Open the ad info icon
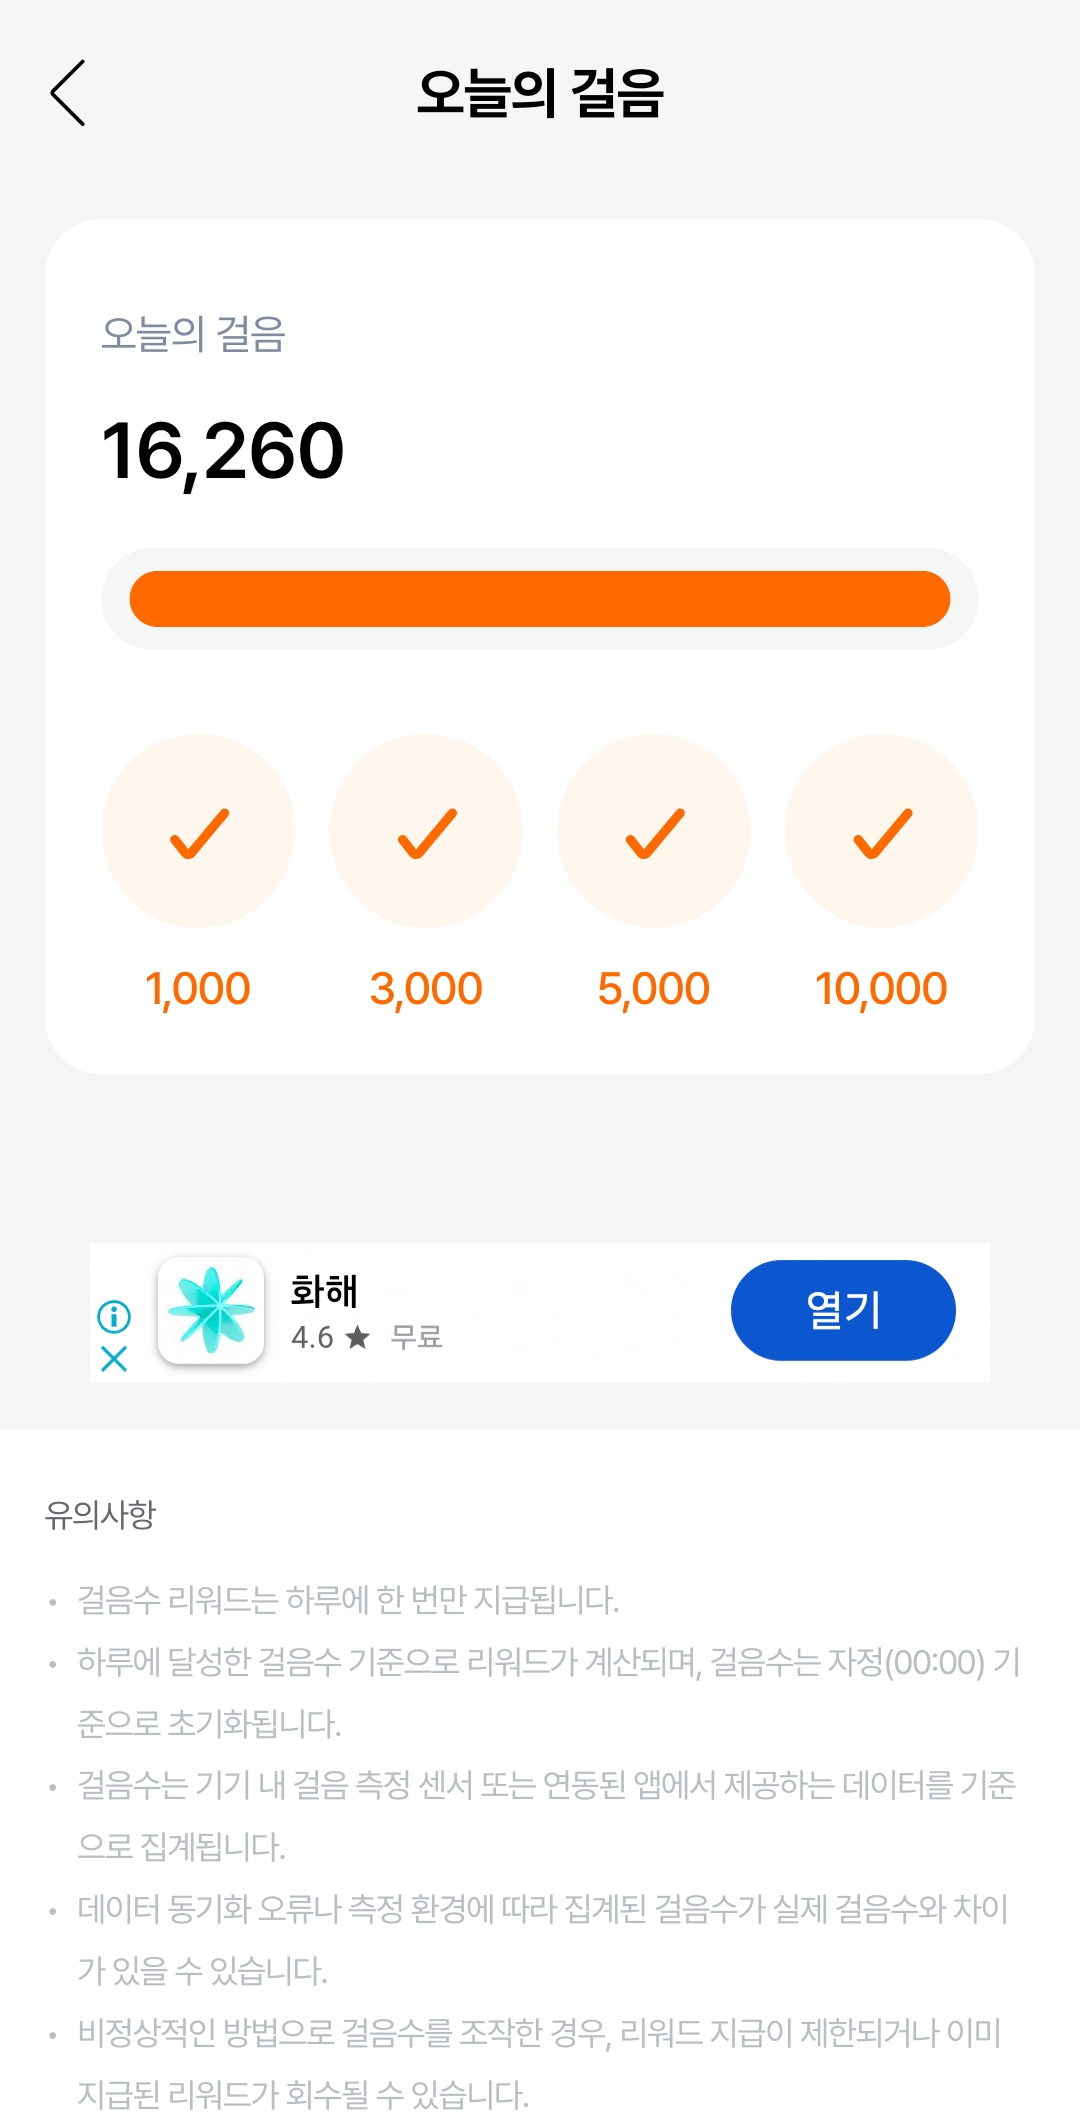This screenshot has width=1080, height=2128. (x=114, y=1316)
